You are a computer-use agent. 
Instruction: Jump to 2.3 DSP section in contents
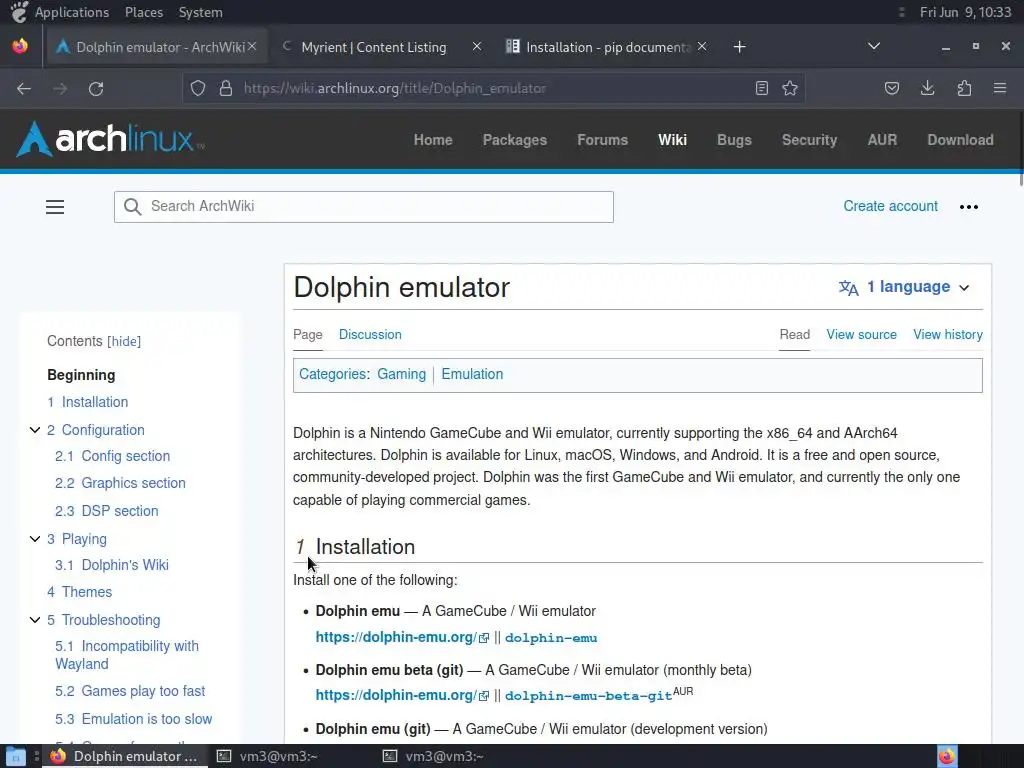106,511
